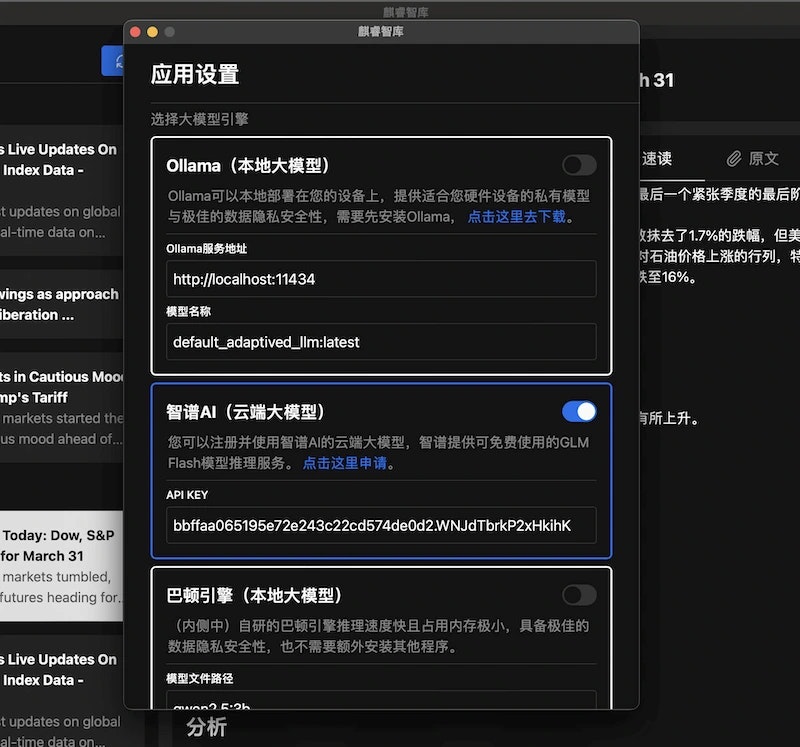Close the settings window with the red button
Viewport: 800px width, 747px height.
click(136, 32)
